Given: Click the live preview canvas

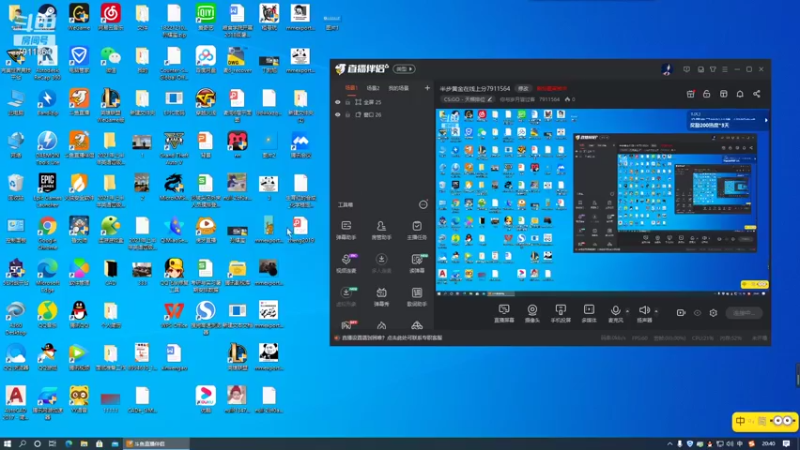Looking at the screenshot, I should 602,203.
